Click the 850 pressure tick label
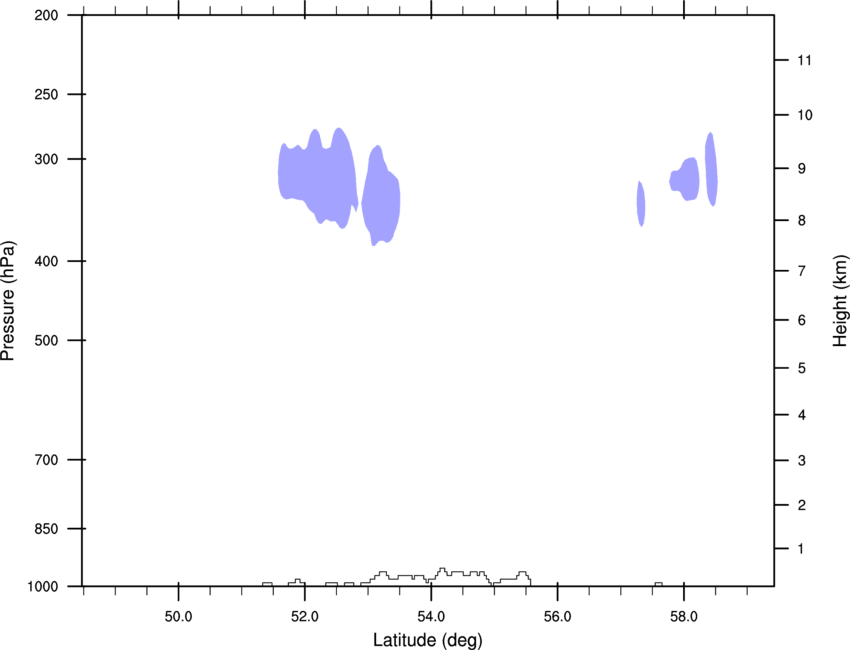Viewport: 850px width, 650px height. coord(46,529)
